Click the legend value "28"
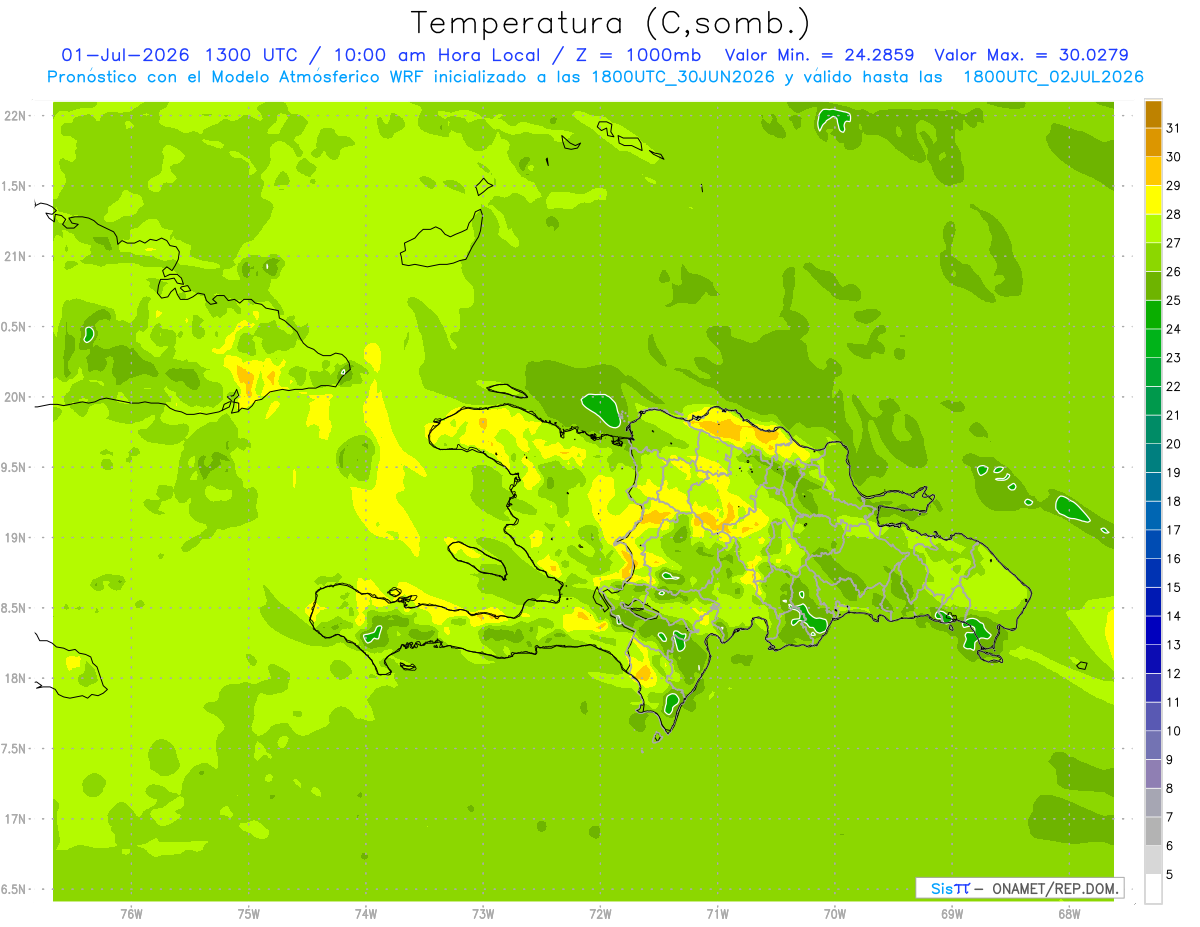The width and height of the screenshot is (1200, 927). click(x=1173, y=214)
